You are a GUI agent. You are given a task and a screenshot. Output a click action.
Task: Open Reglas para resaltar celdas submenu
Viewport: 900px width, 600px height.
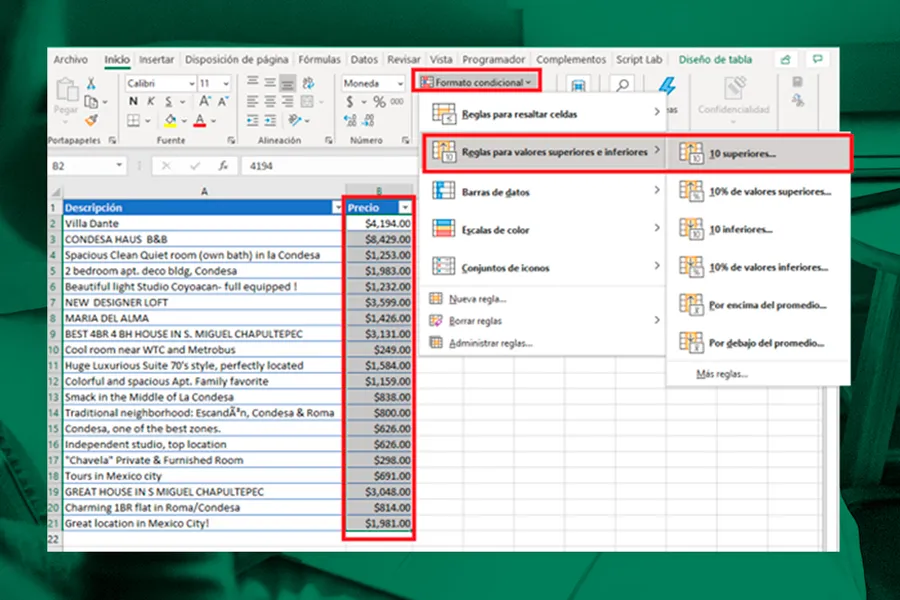coord(544,114)
